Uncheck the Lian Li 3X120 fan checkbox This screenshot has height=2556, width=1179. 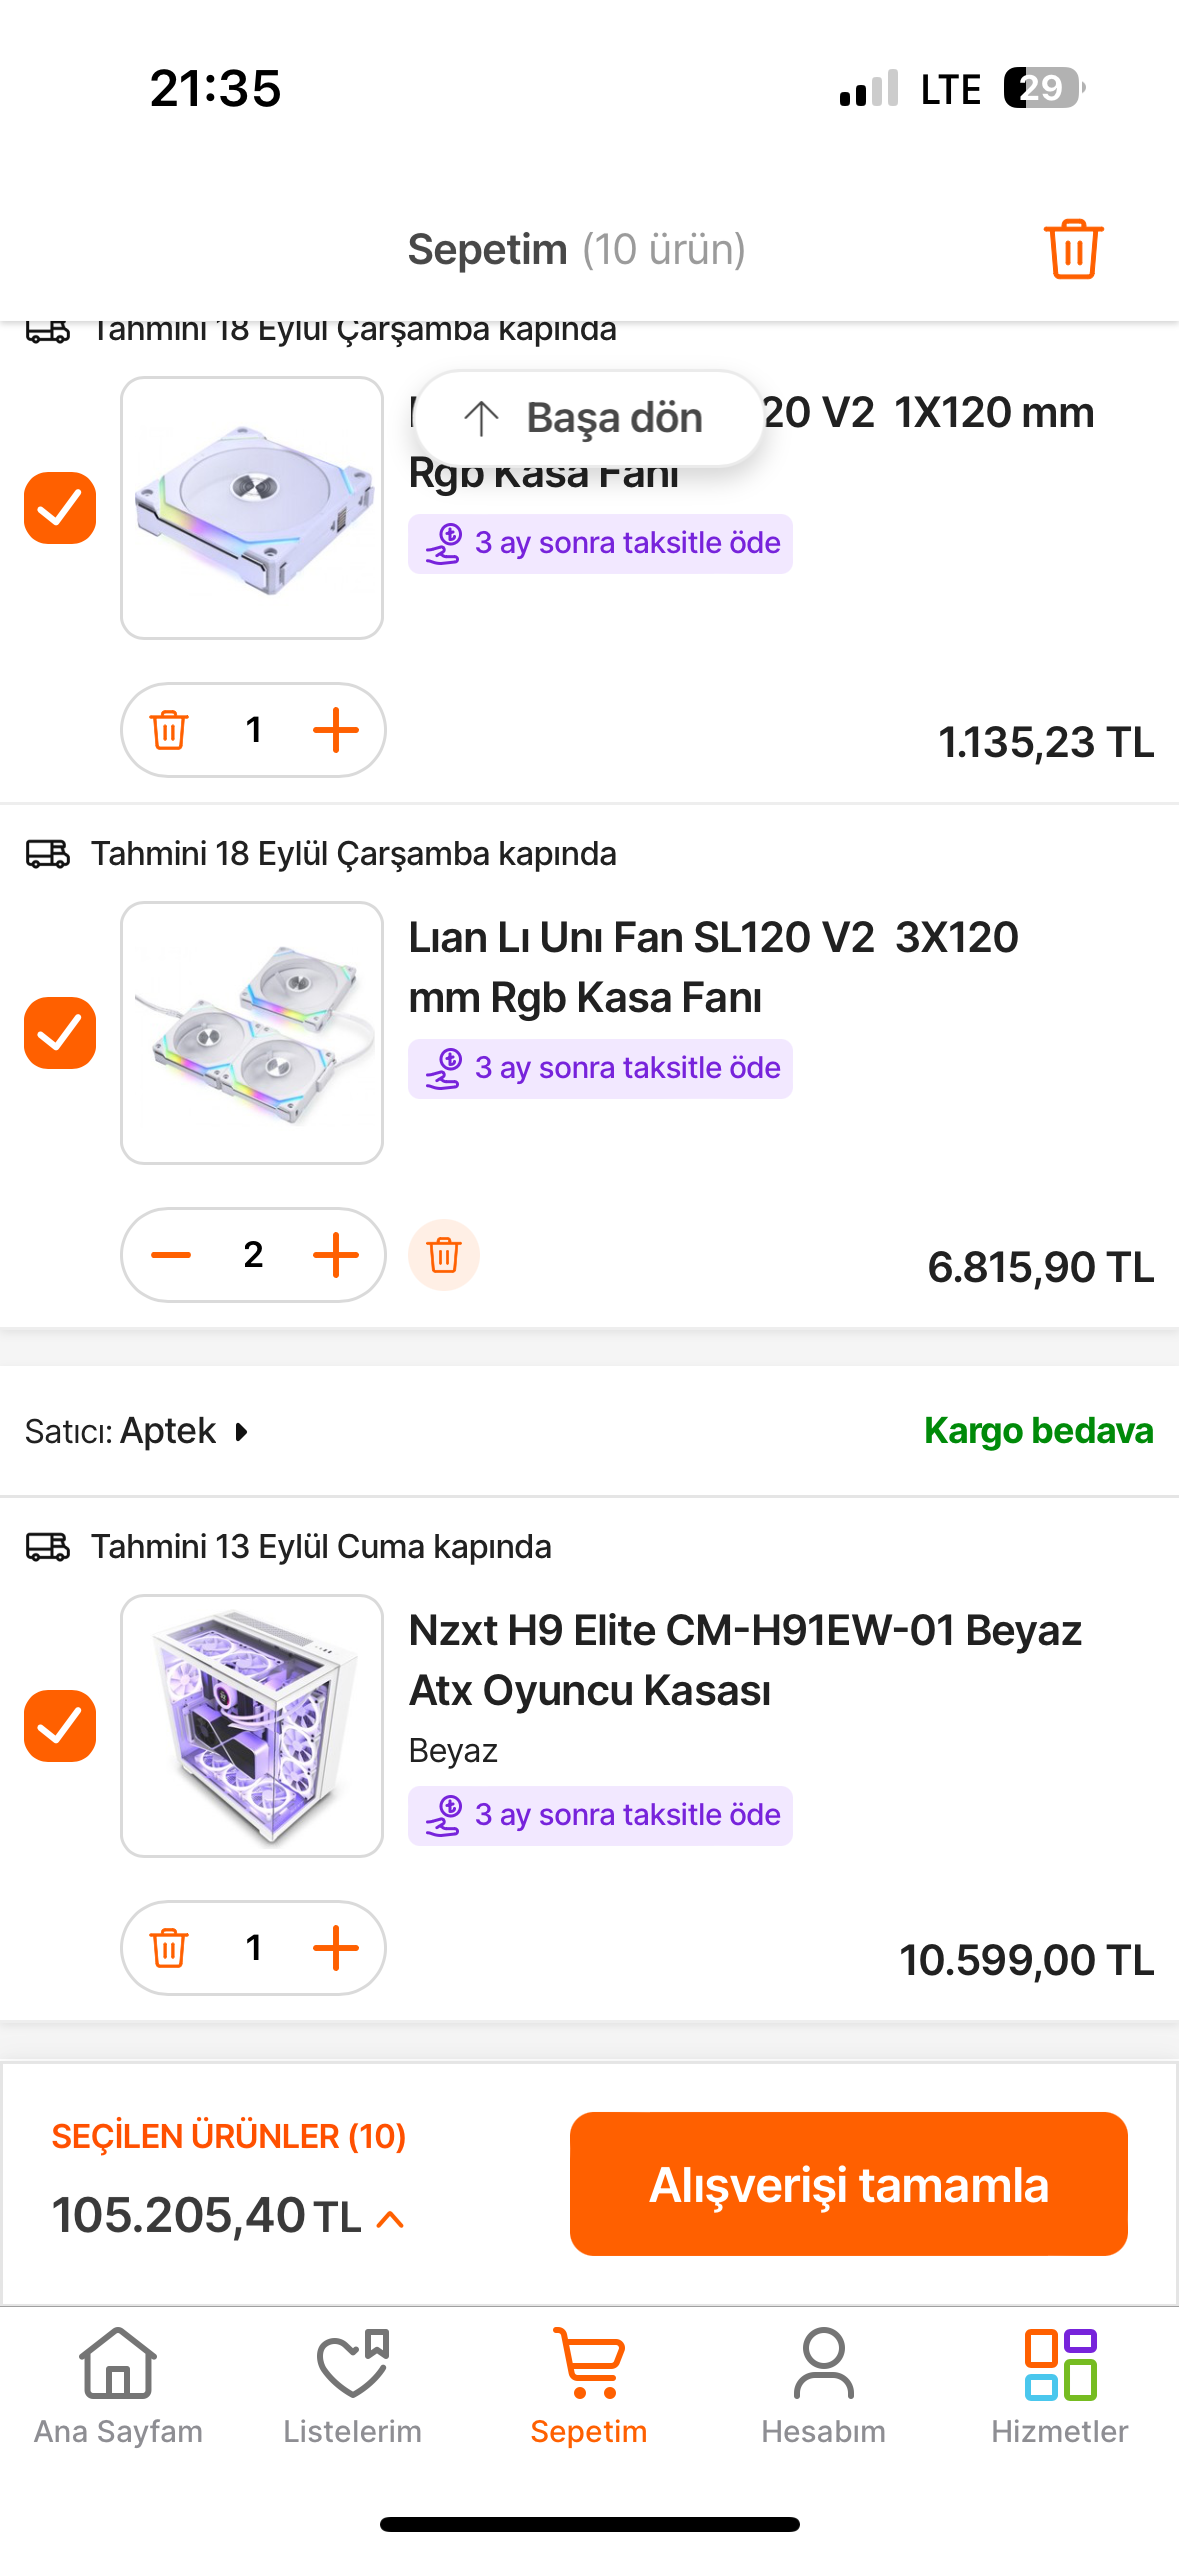point(60,1033)
